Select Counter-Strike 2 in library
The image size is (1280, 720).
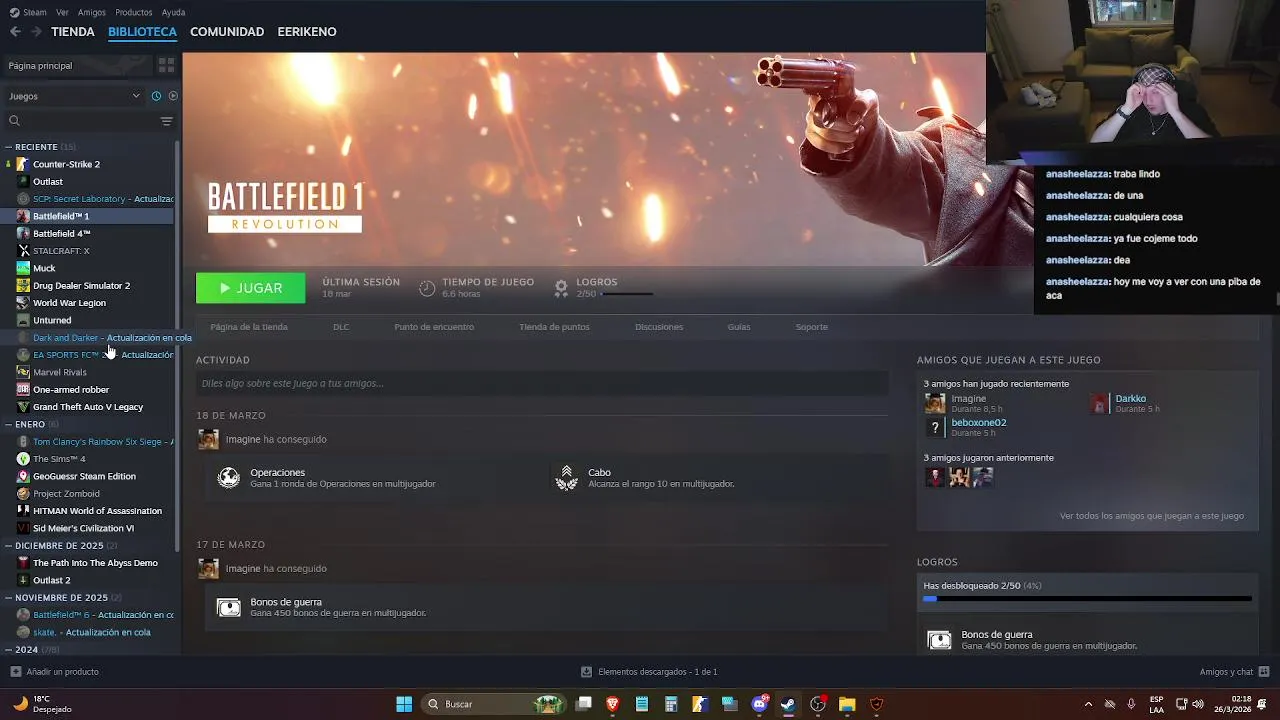66,164
